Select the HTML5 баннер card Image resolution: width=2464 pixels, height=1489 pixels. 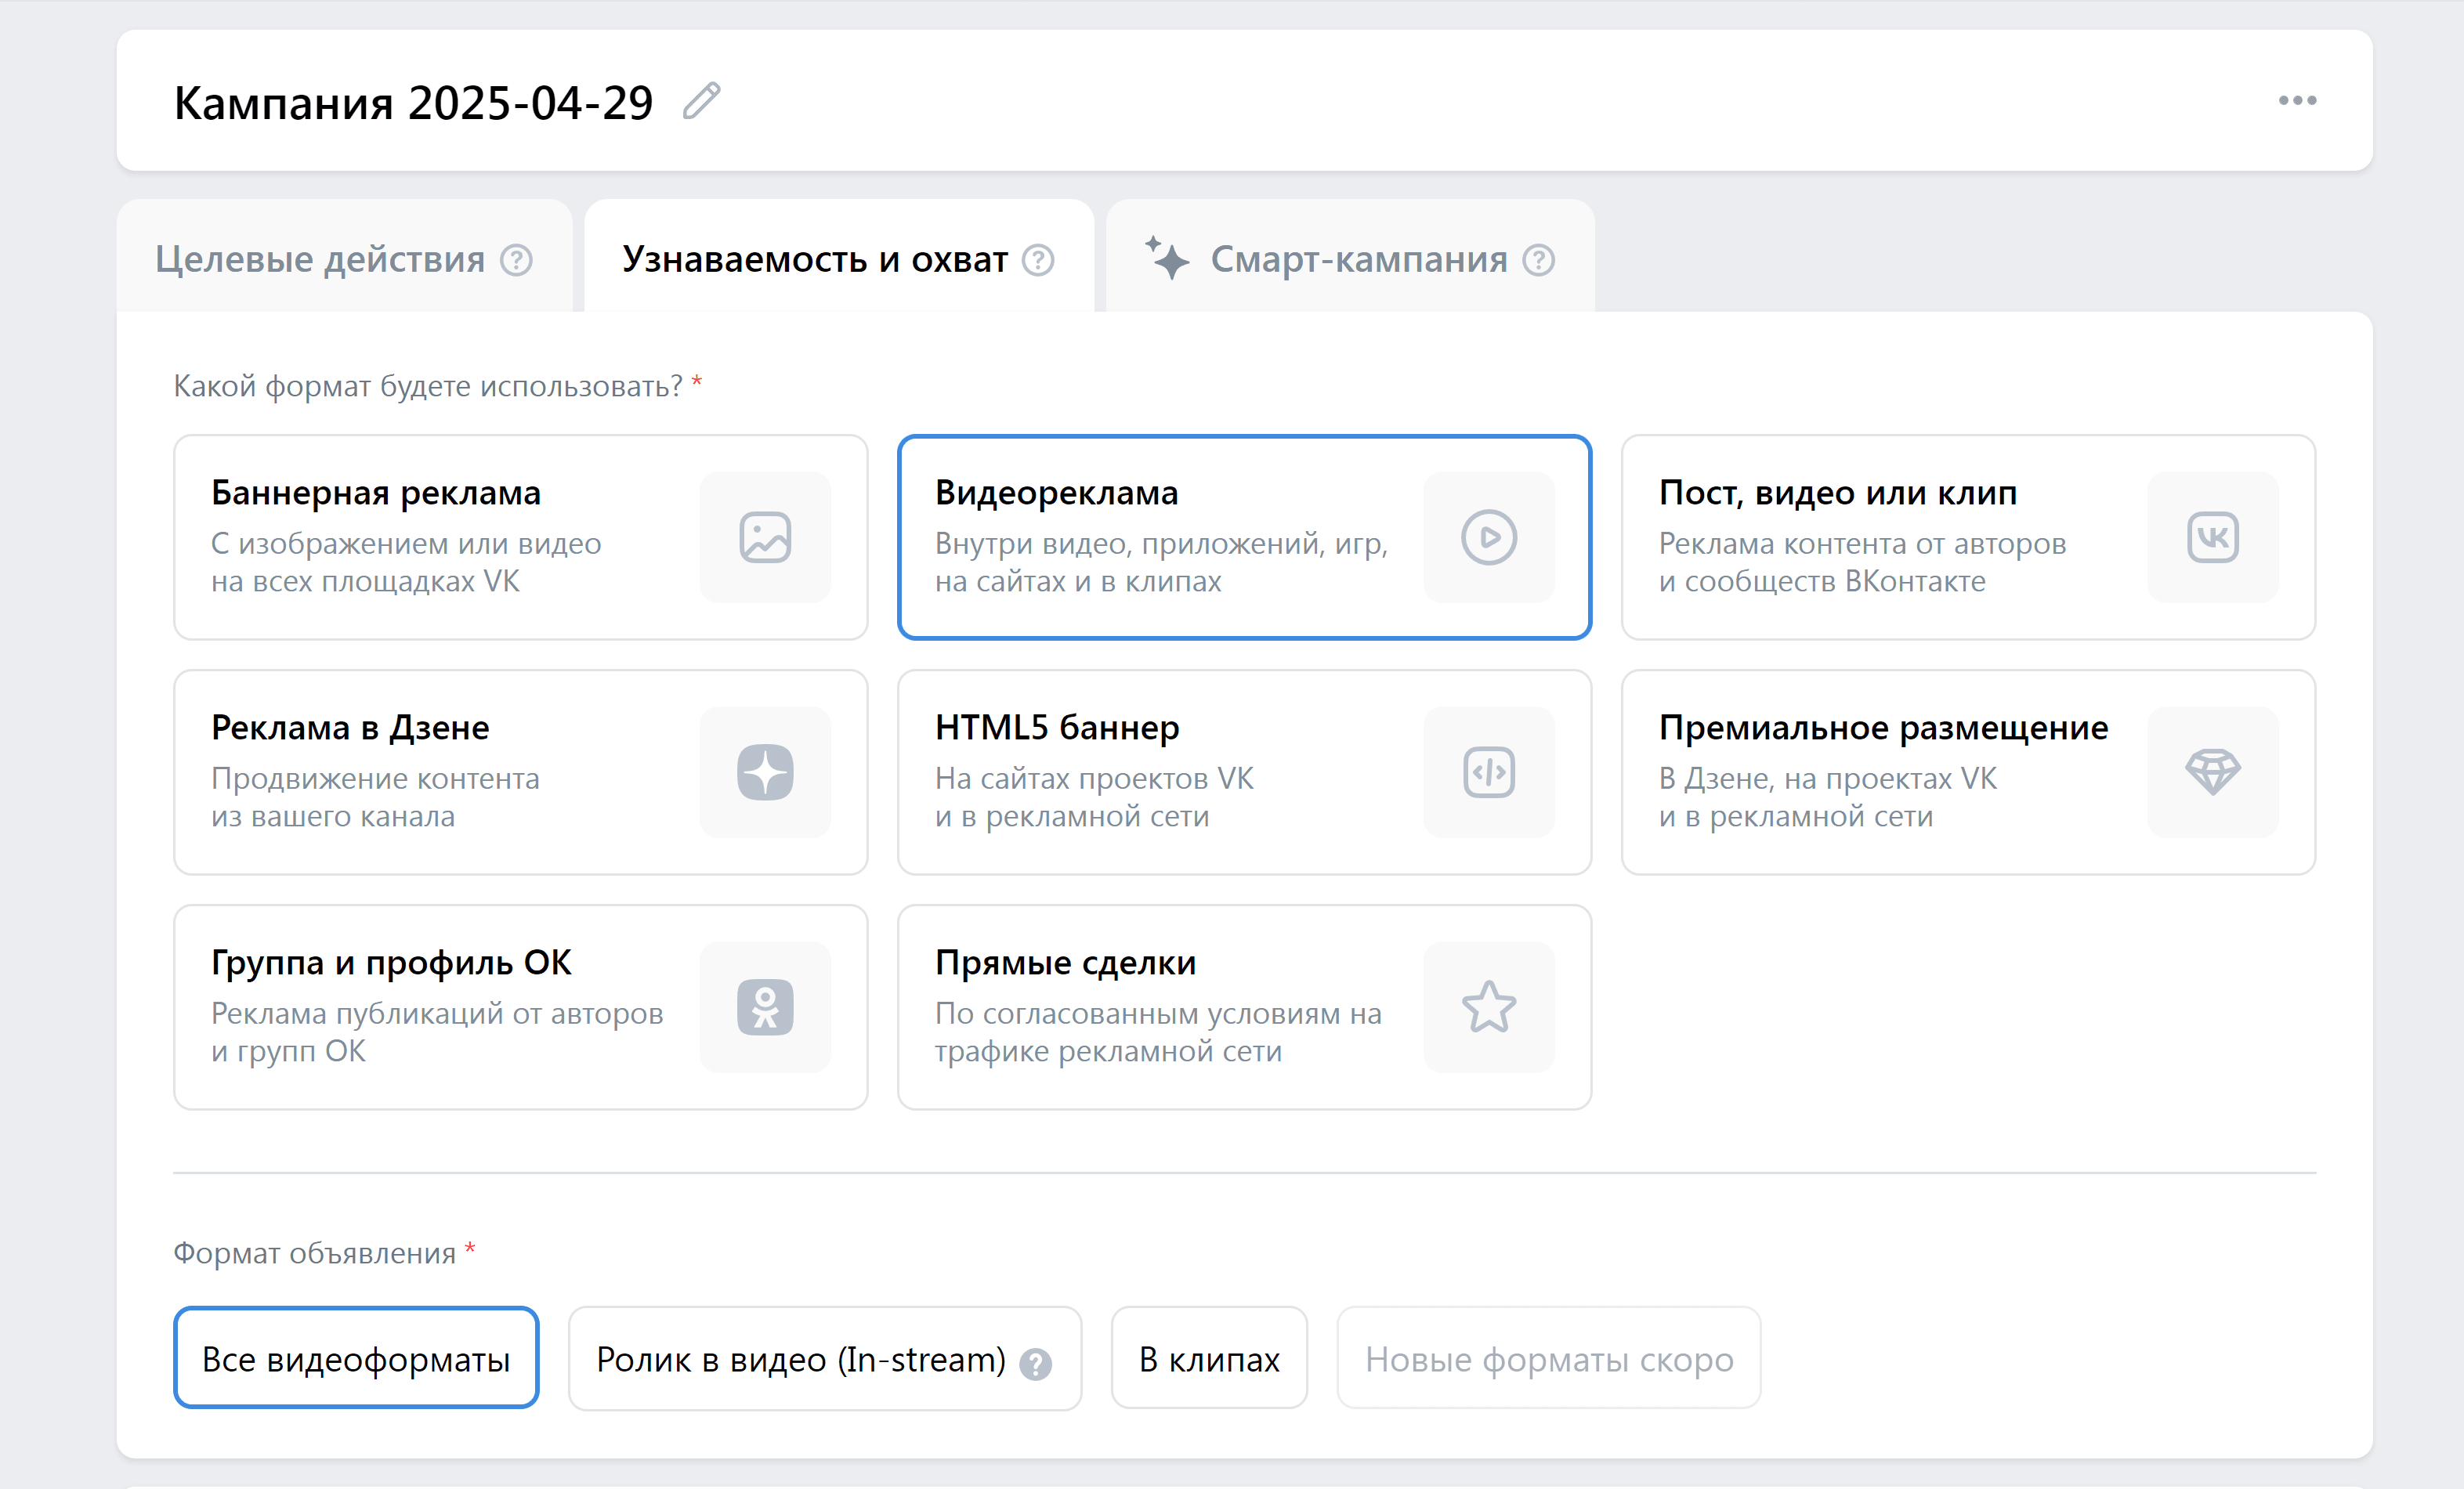[x=1244, y=772]
